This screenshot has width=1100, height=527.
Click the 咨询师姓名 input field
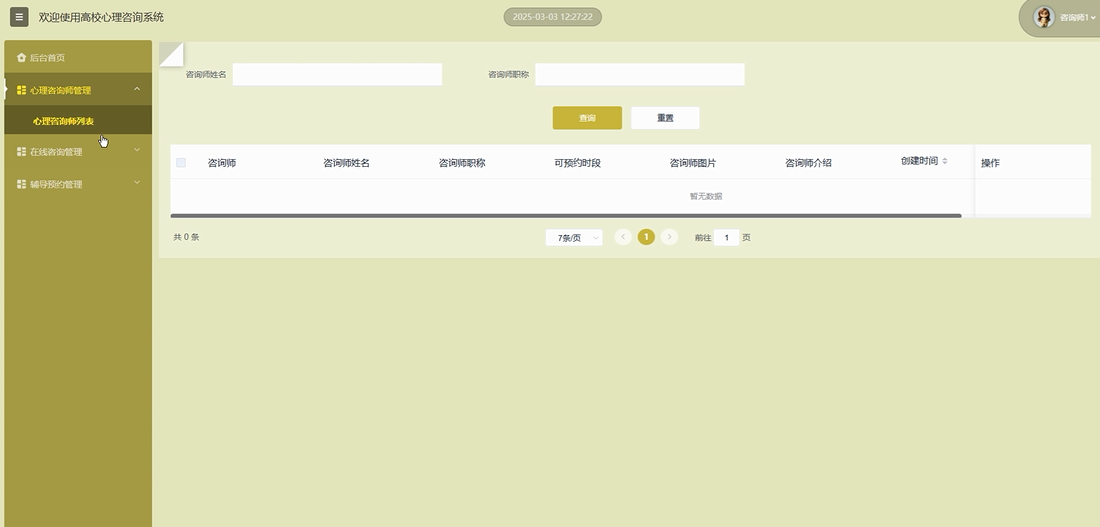[x=337, y=74]
